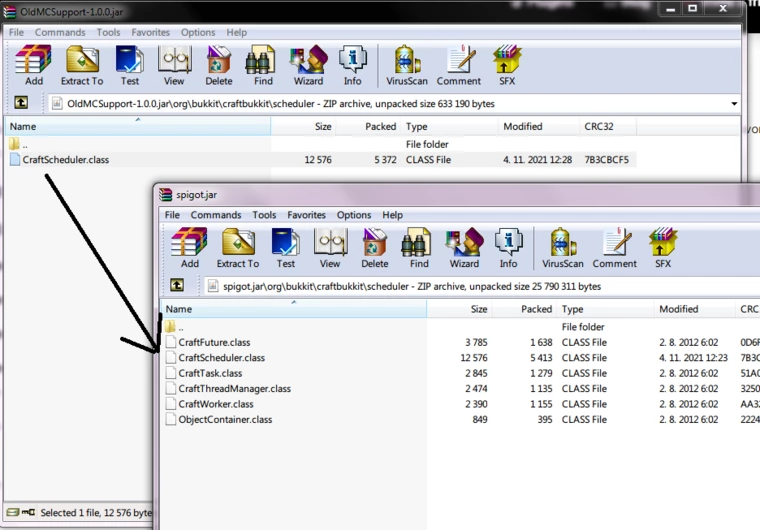760x530 pixels.
Task: Open Favorites menu in OldMCSupport window
Action: (x=151, y=32)
